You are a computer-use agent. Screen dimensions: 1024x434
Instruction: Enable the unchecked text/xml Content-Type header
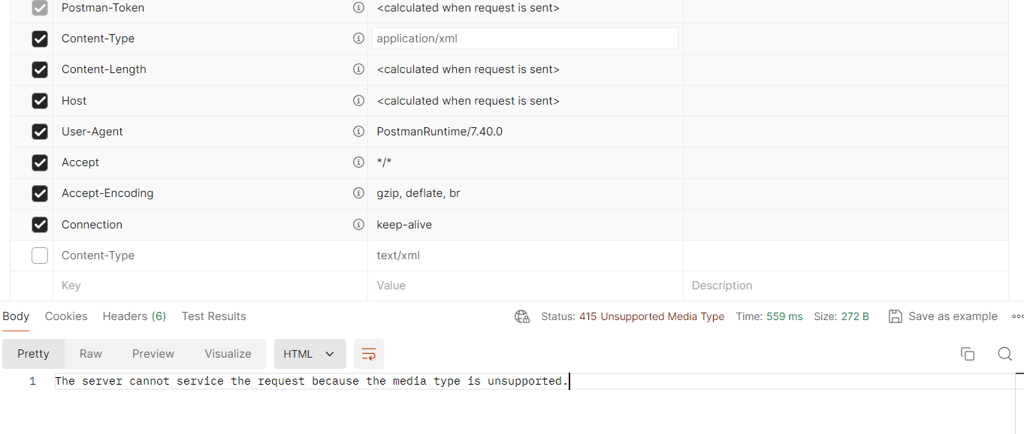pos(40,256)
